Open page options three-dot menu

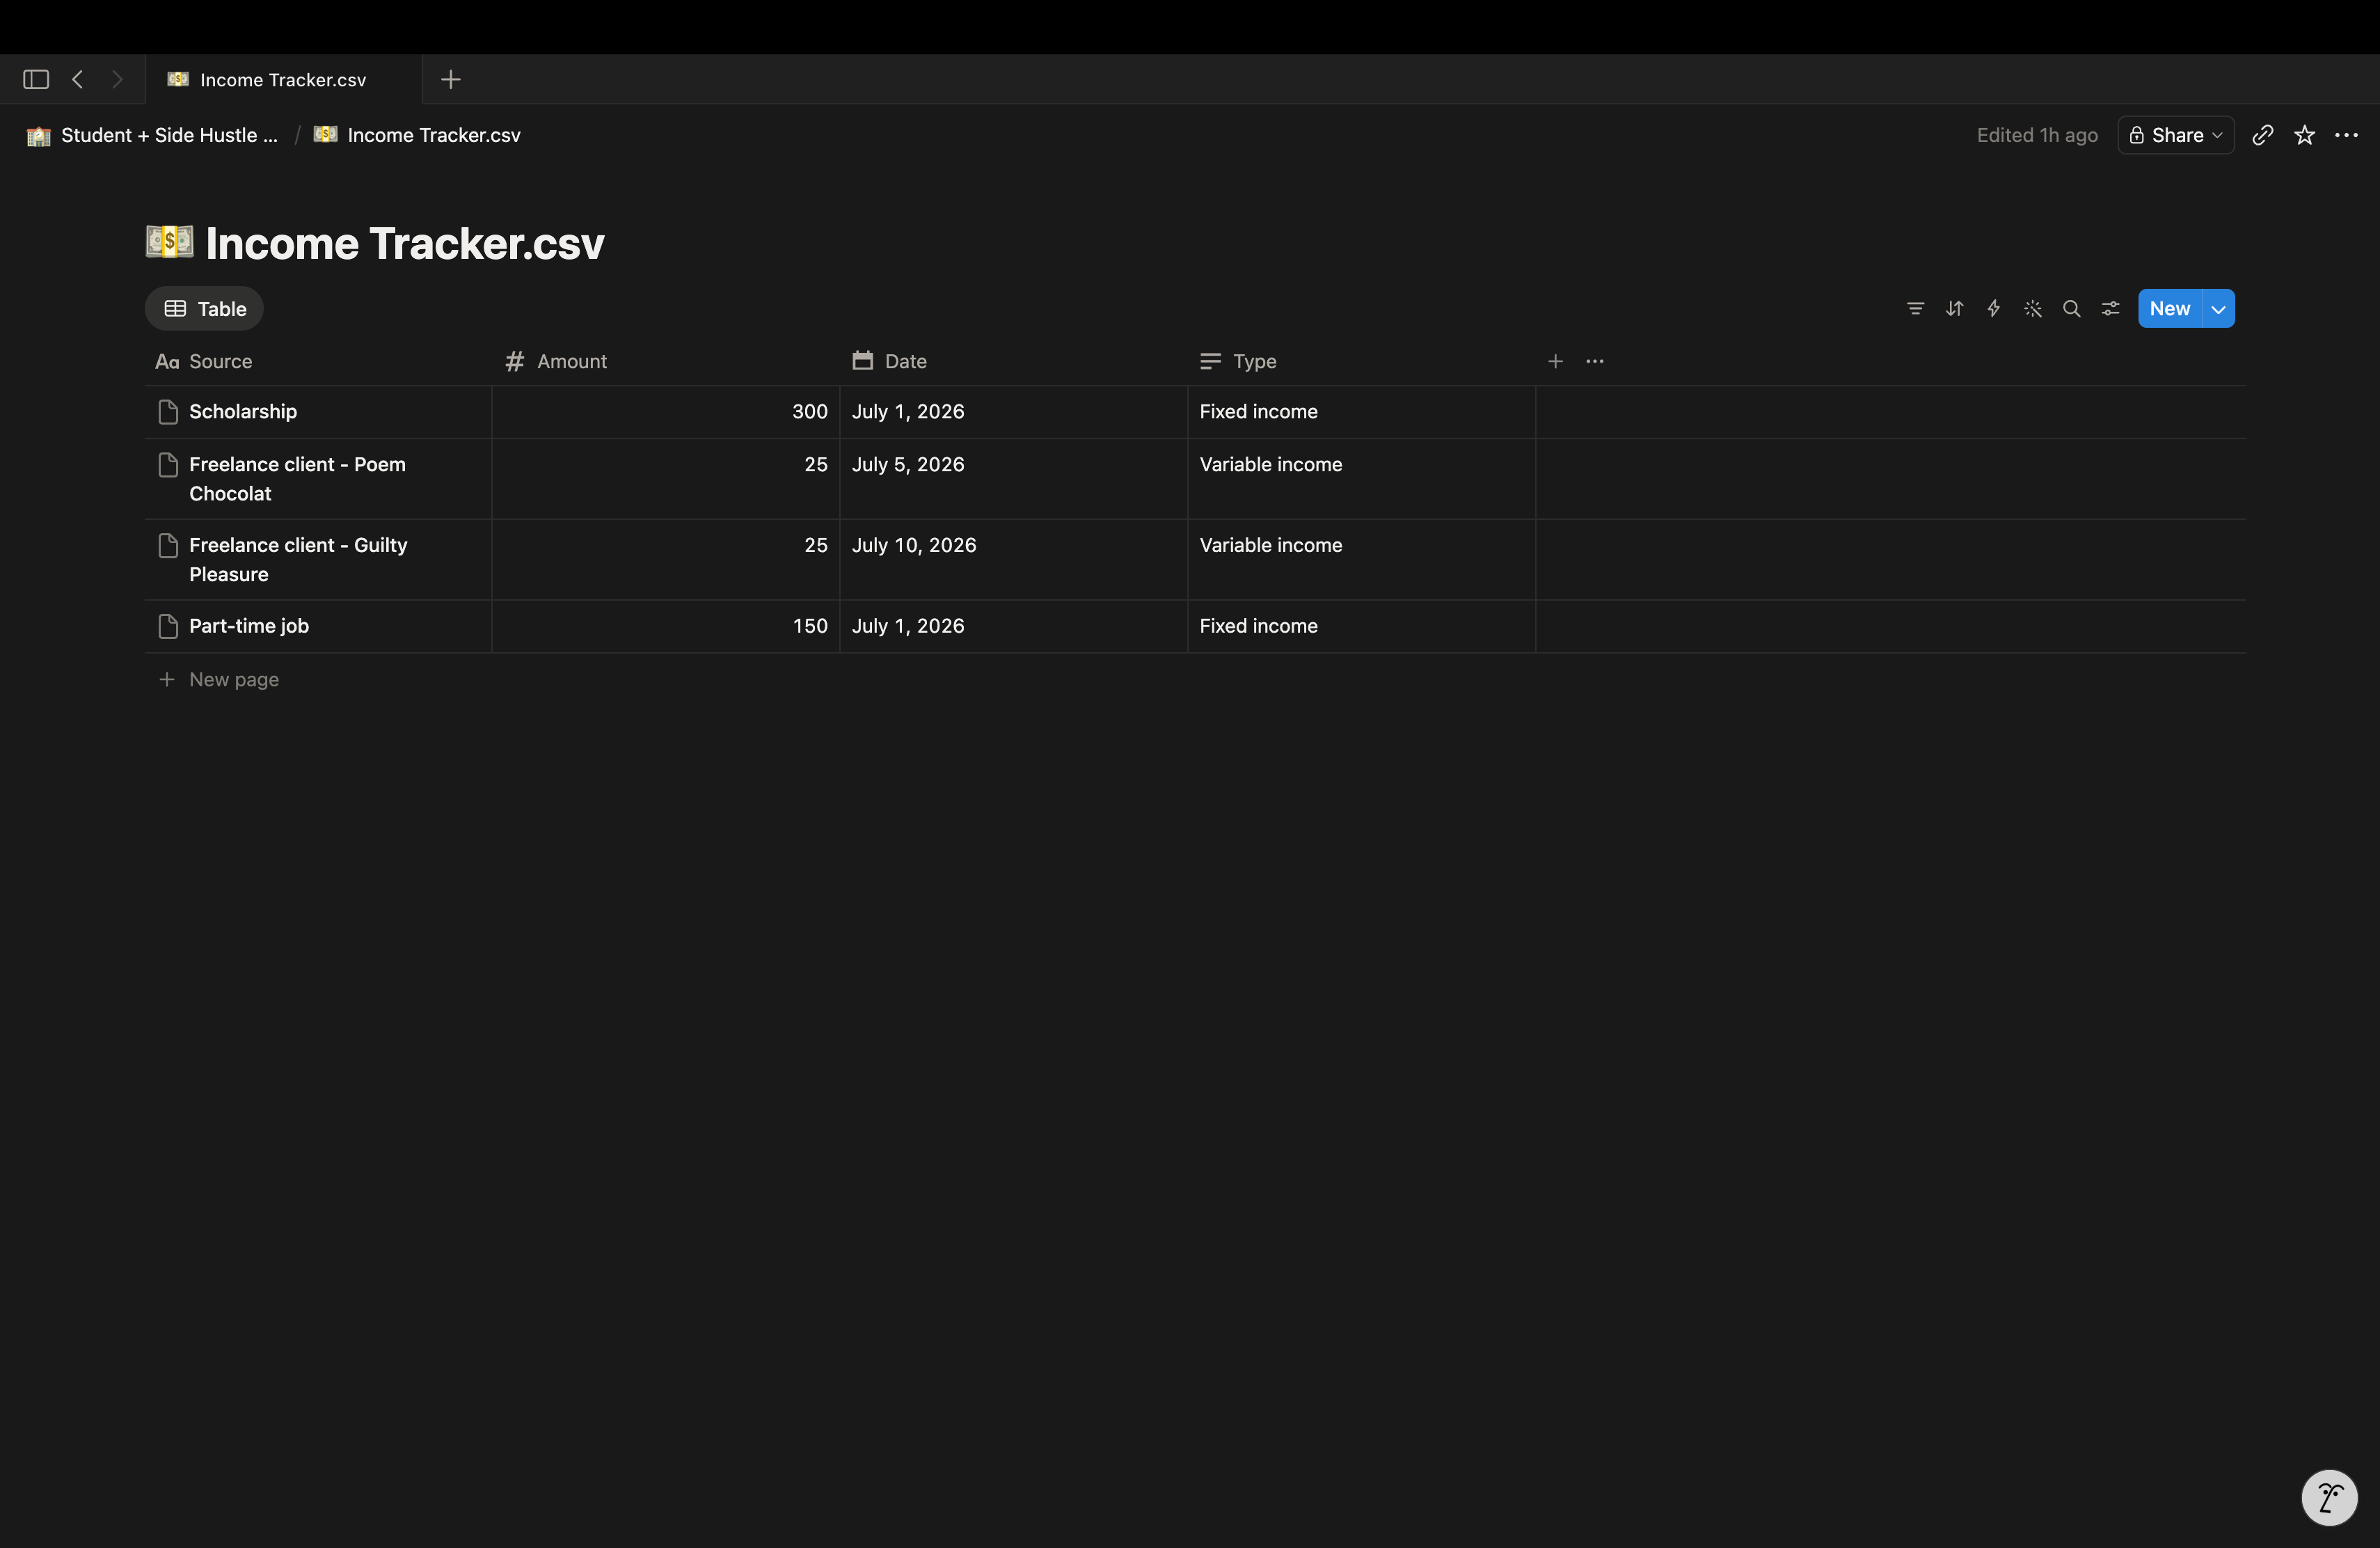[2346, 135]
